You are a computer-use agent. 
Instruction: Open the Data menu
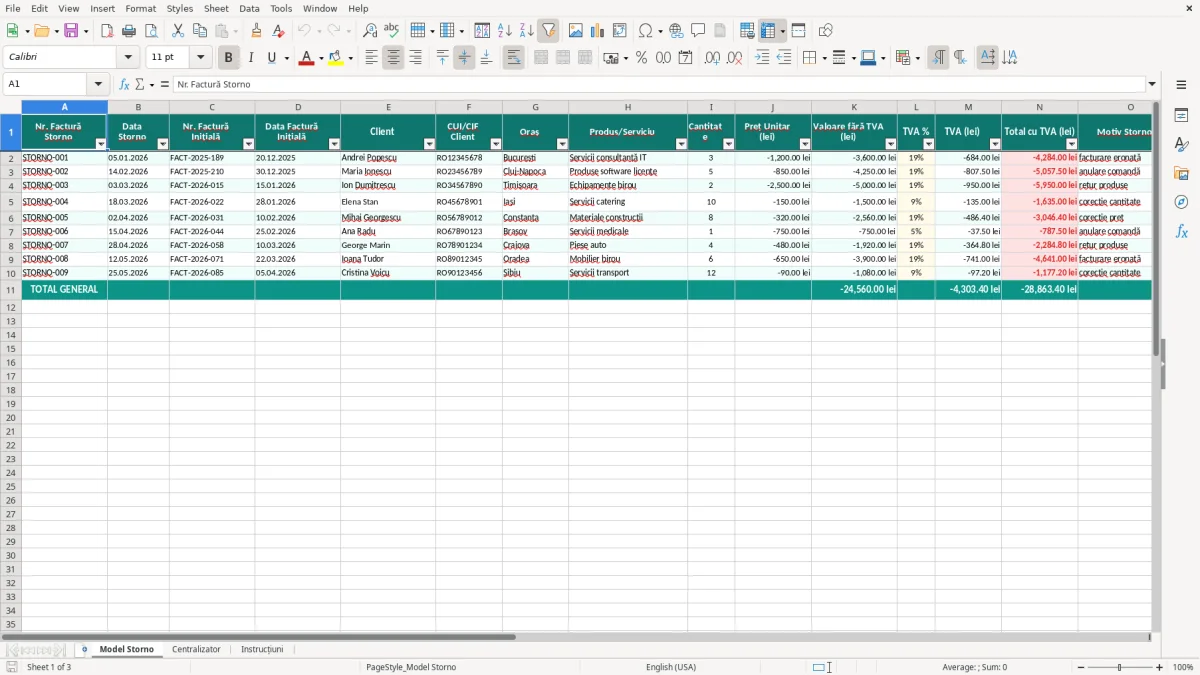249,8
